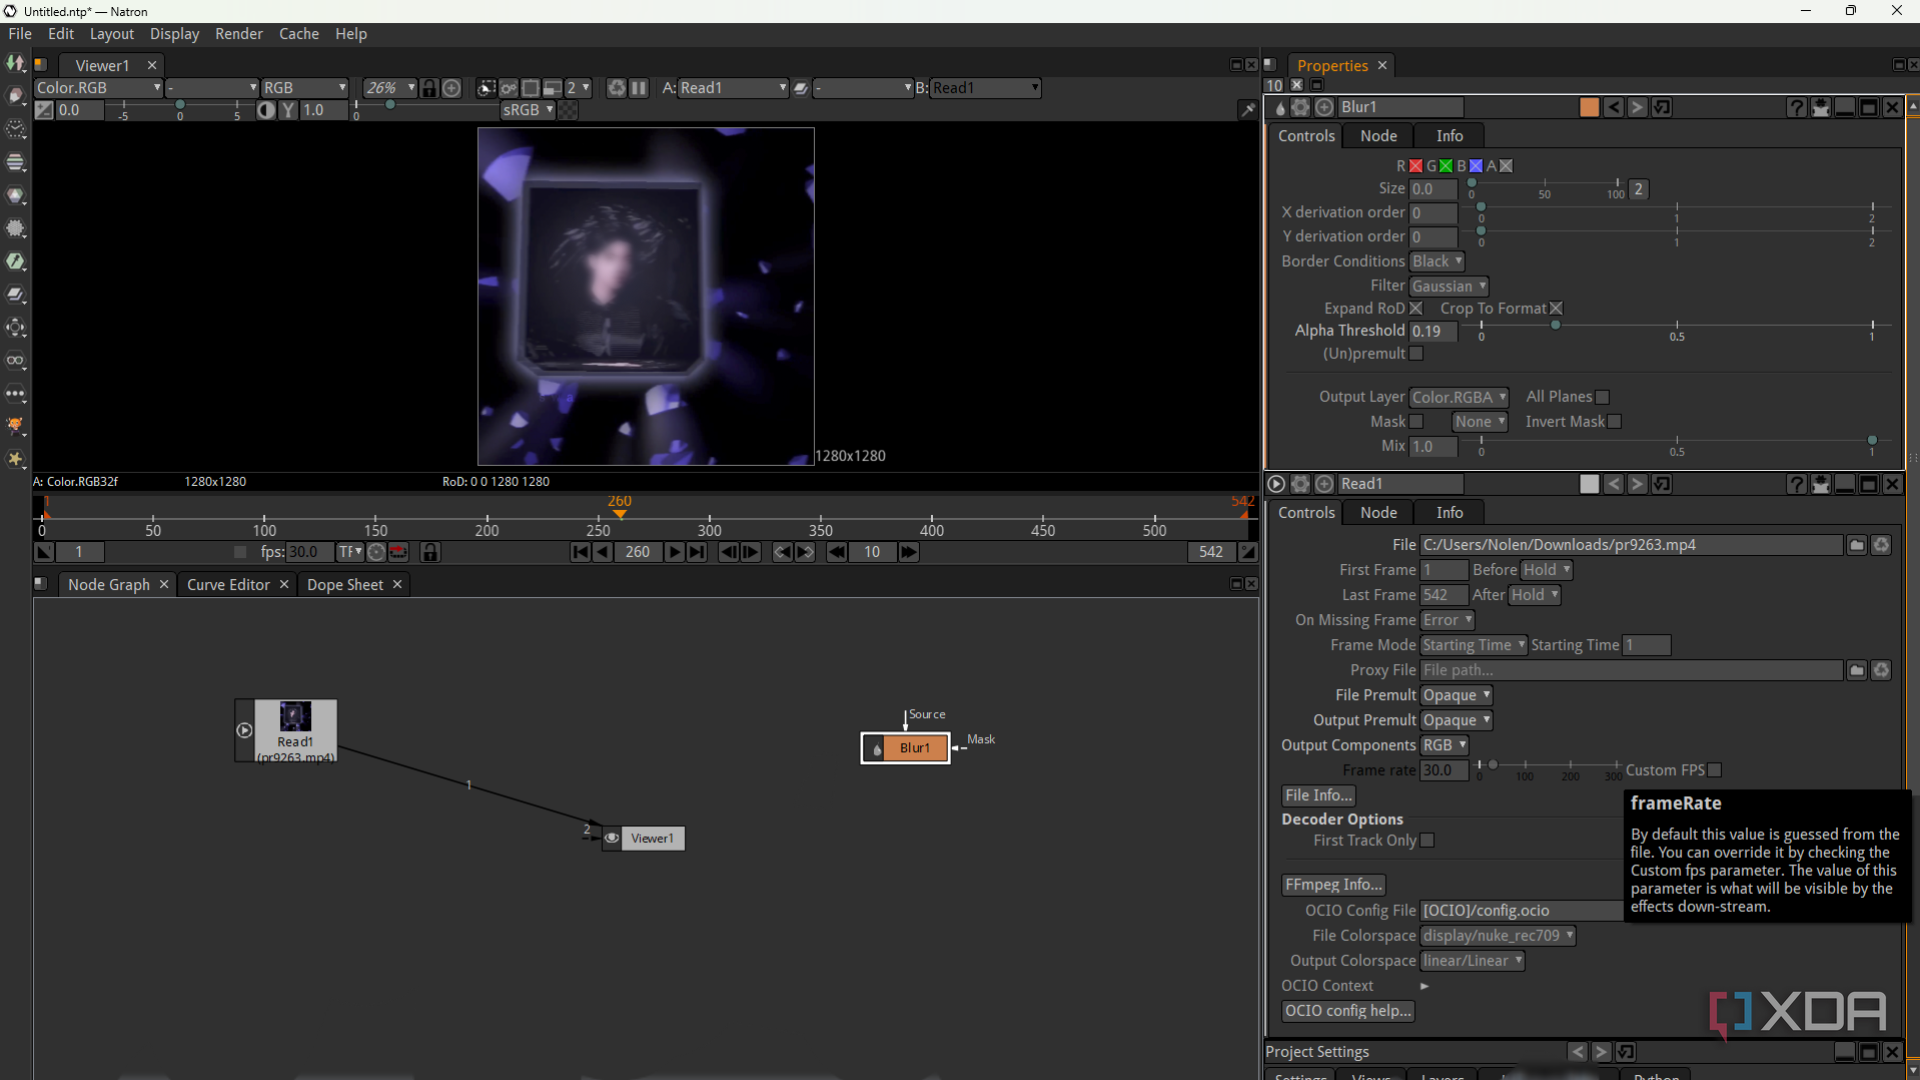Switch to the Curve Editor tab
The width and height of the screenshot is (1920, 1080).
click(228, 585)
